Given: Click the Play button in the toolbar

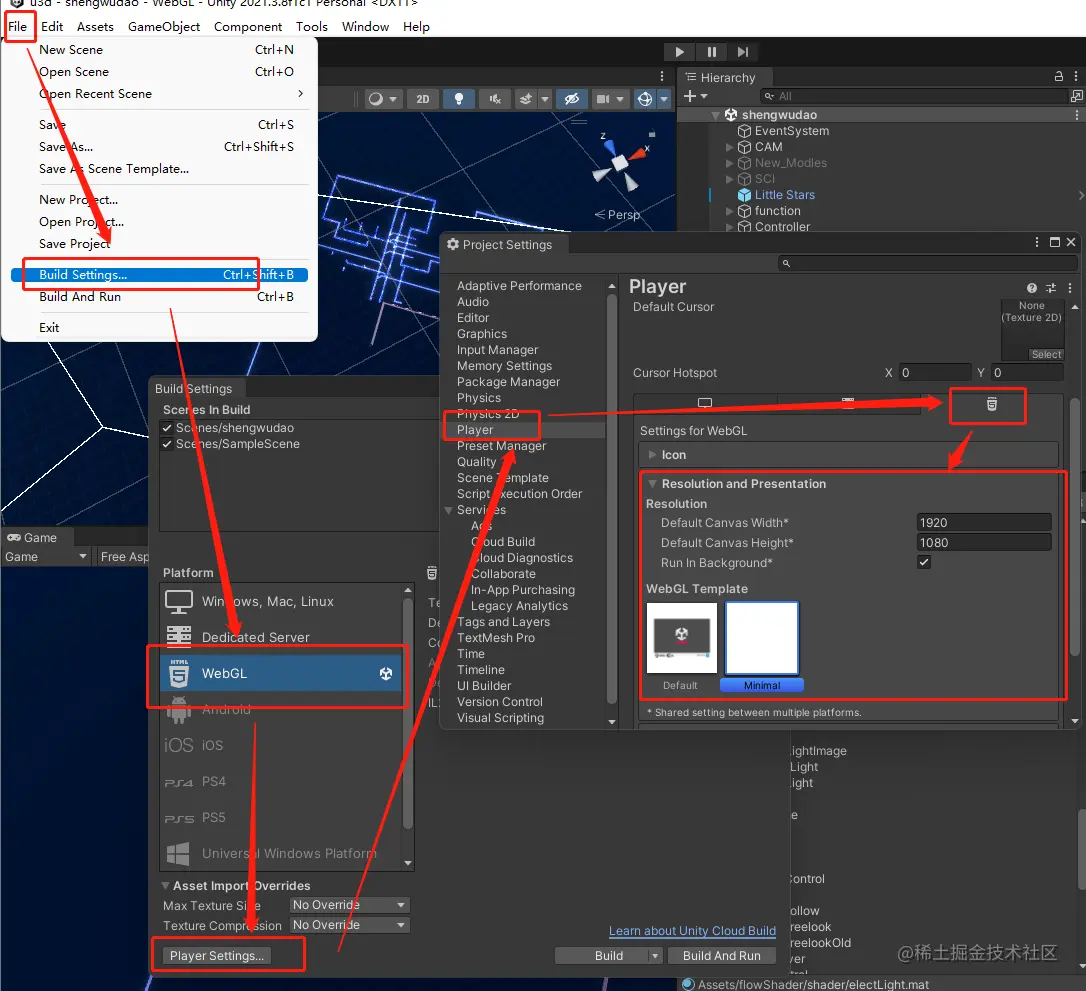Looking at the screenshot, I should point(679,52).
